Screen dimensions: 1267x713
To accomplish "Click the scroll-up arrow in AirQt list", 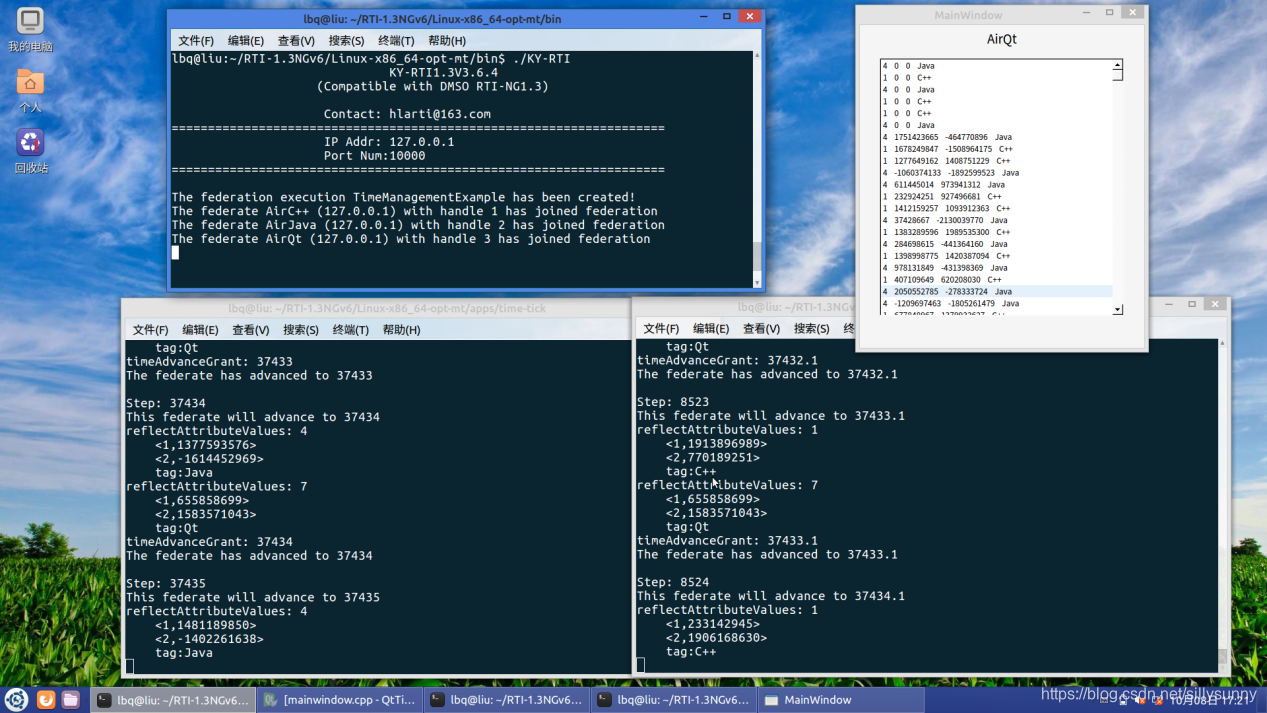I will click(x=1117, y=65).
